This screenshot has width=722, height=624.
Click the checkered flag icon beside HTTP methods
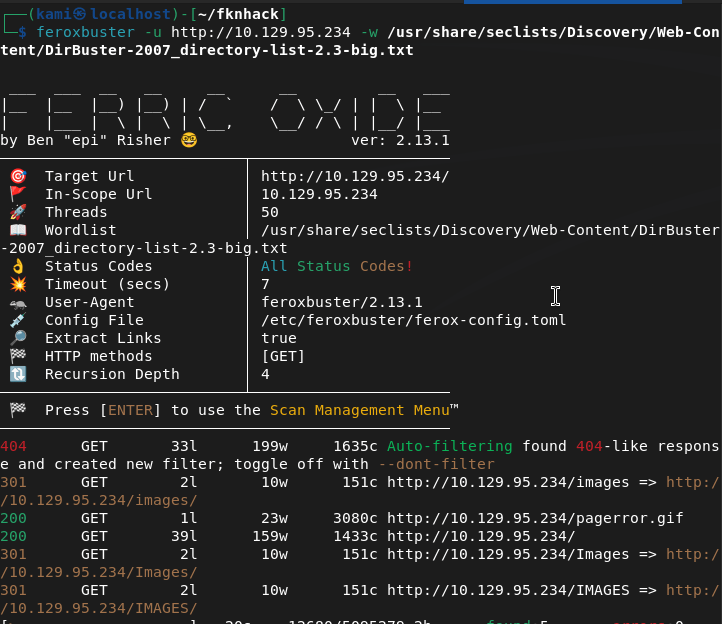[x=17, y=356]
